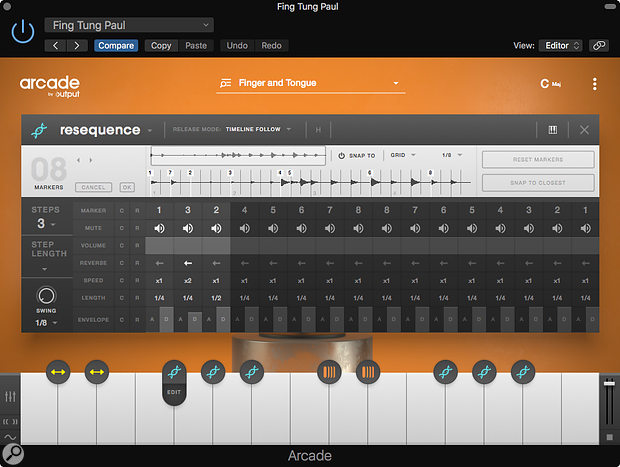Open the 1/8 snap resolution dropdown
The image size is (620, 467).
click(452, 155)
